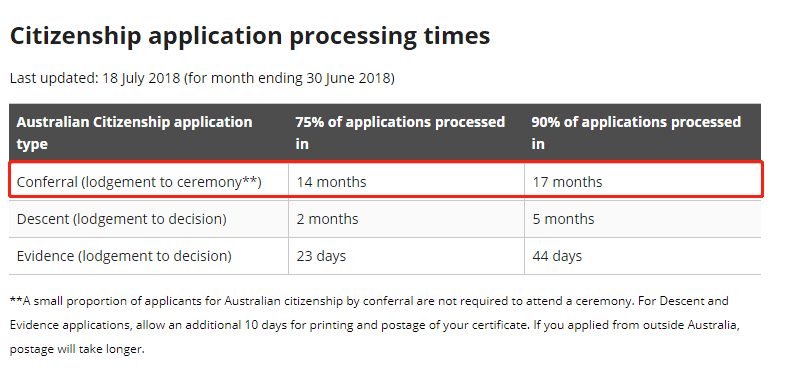Click the 44 days cell
The height and width of the screenshot is (372, 800).
pyautogui.click(x=642, y=256)
